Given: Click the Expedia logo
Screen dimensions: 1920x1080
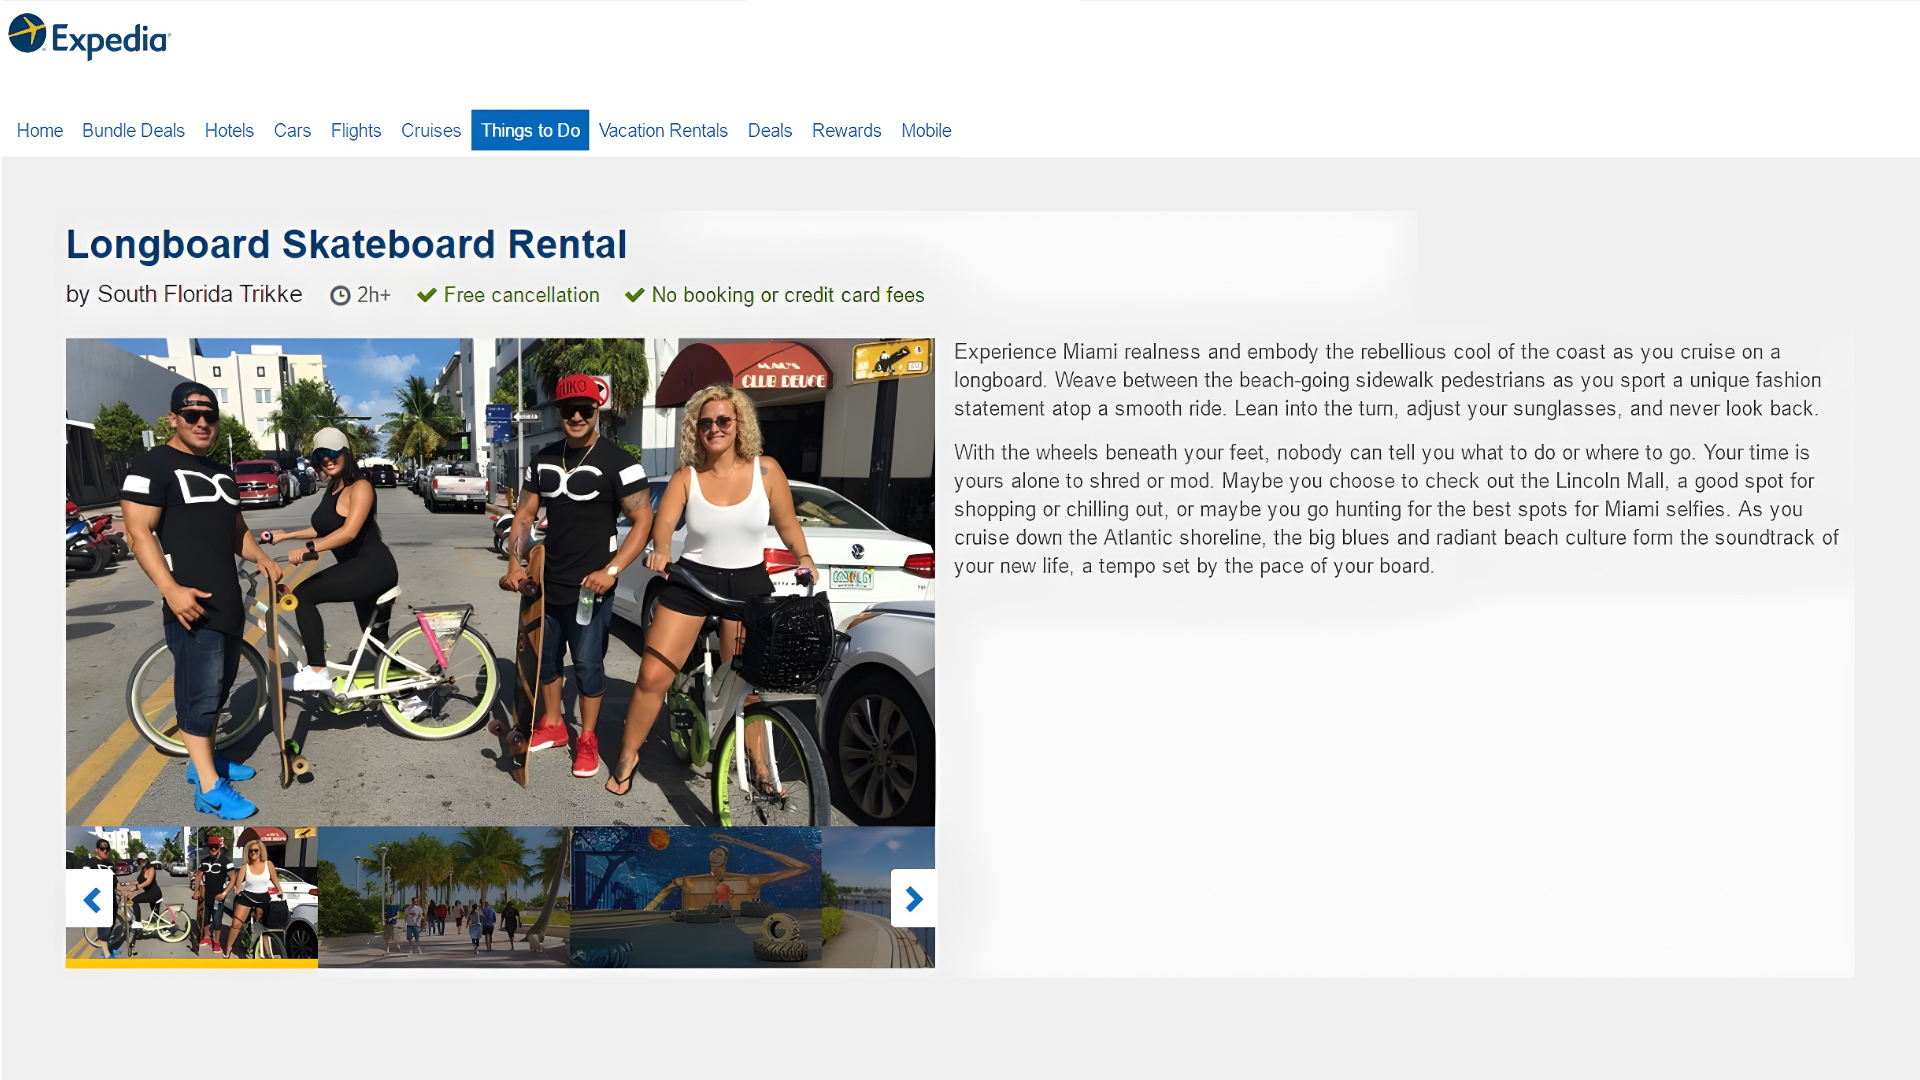Looking at the screenshot, I should point(90,37).
